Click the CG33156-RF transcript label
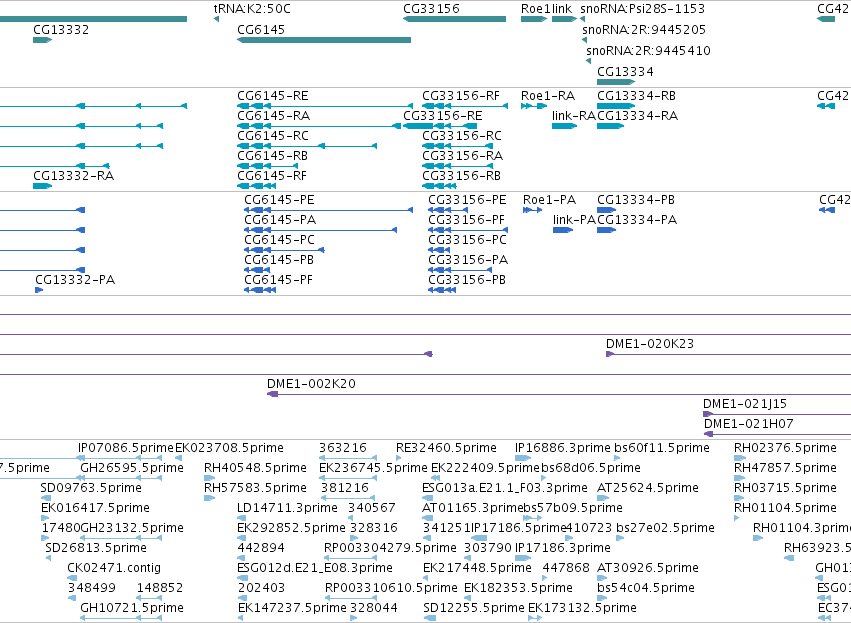This screenshot has width=851, height=623. [461, 96]
